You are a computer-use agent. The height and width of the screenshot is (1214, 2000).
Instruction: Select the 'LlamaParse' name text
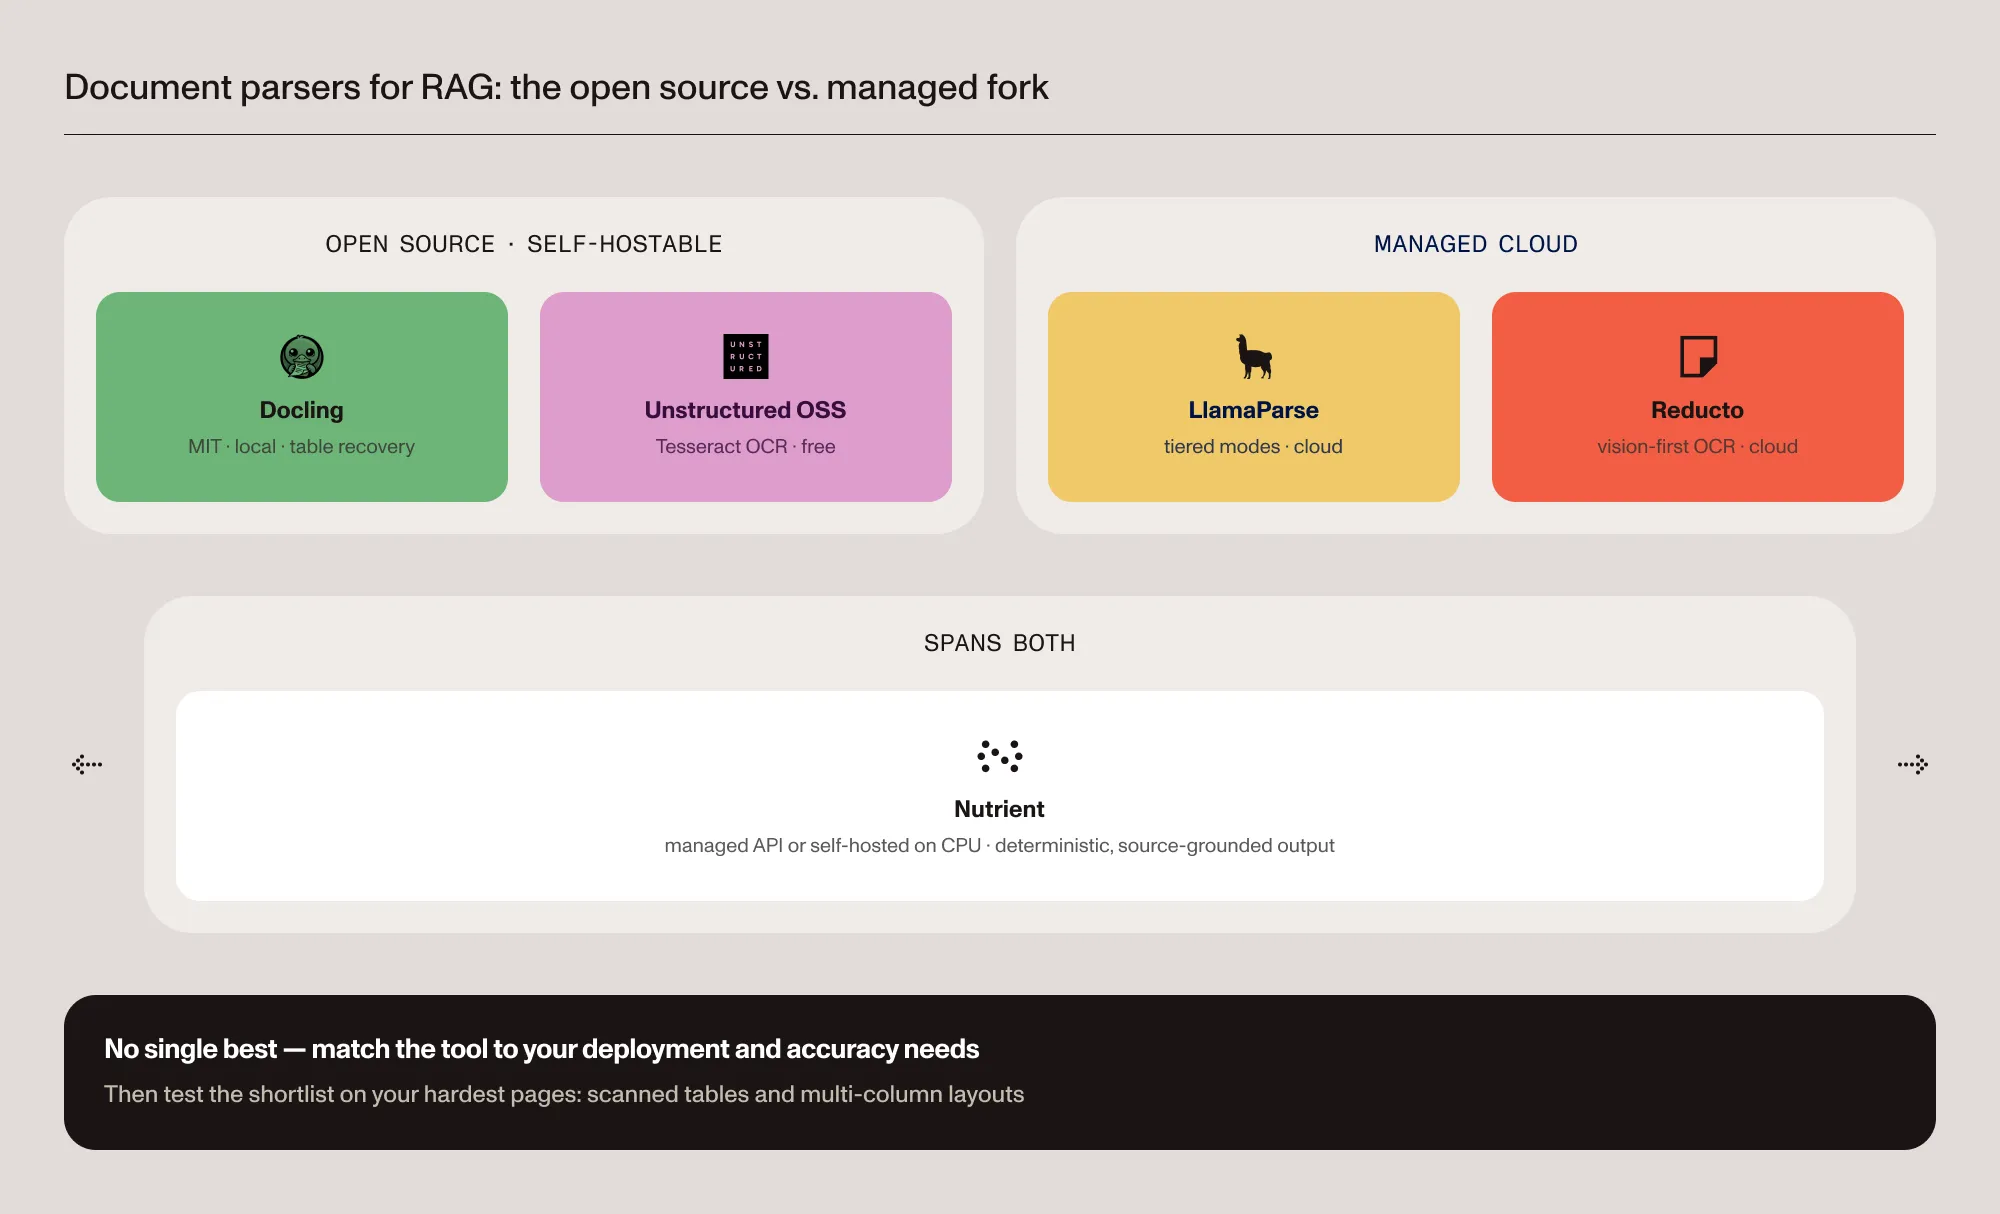pos(1253,410)
